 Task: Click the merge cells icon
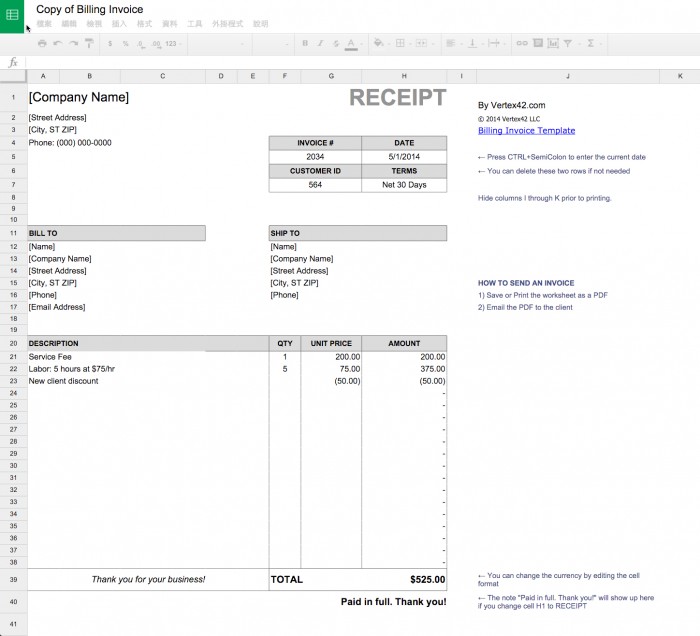coord(421,43)
